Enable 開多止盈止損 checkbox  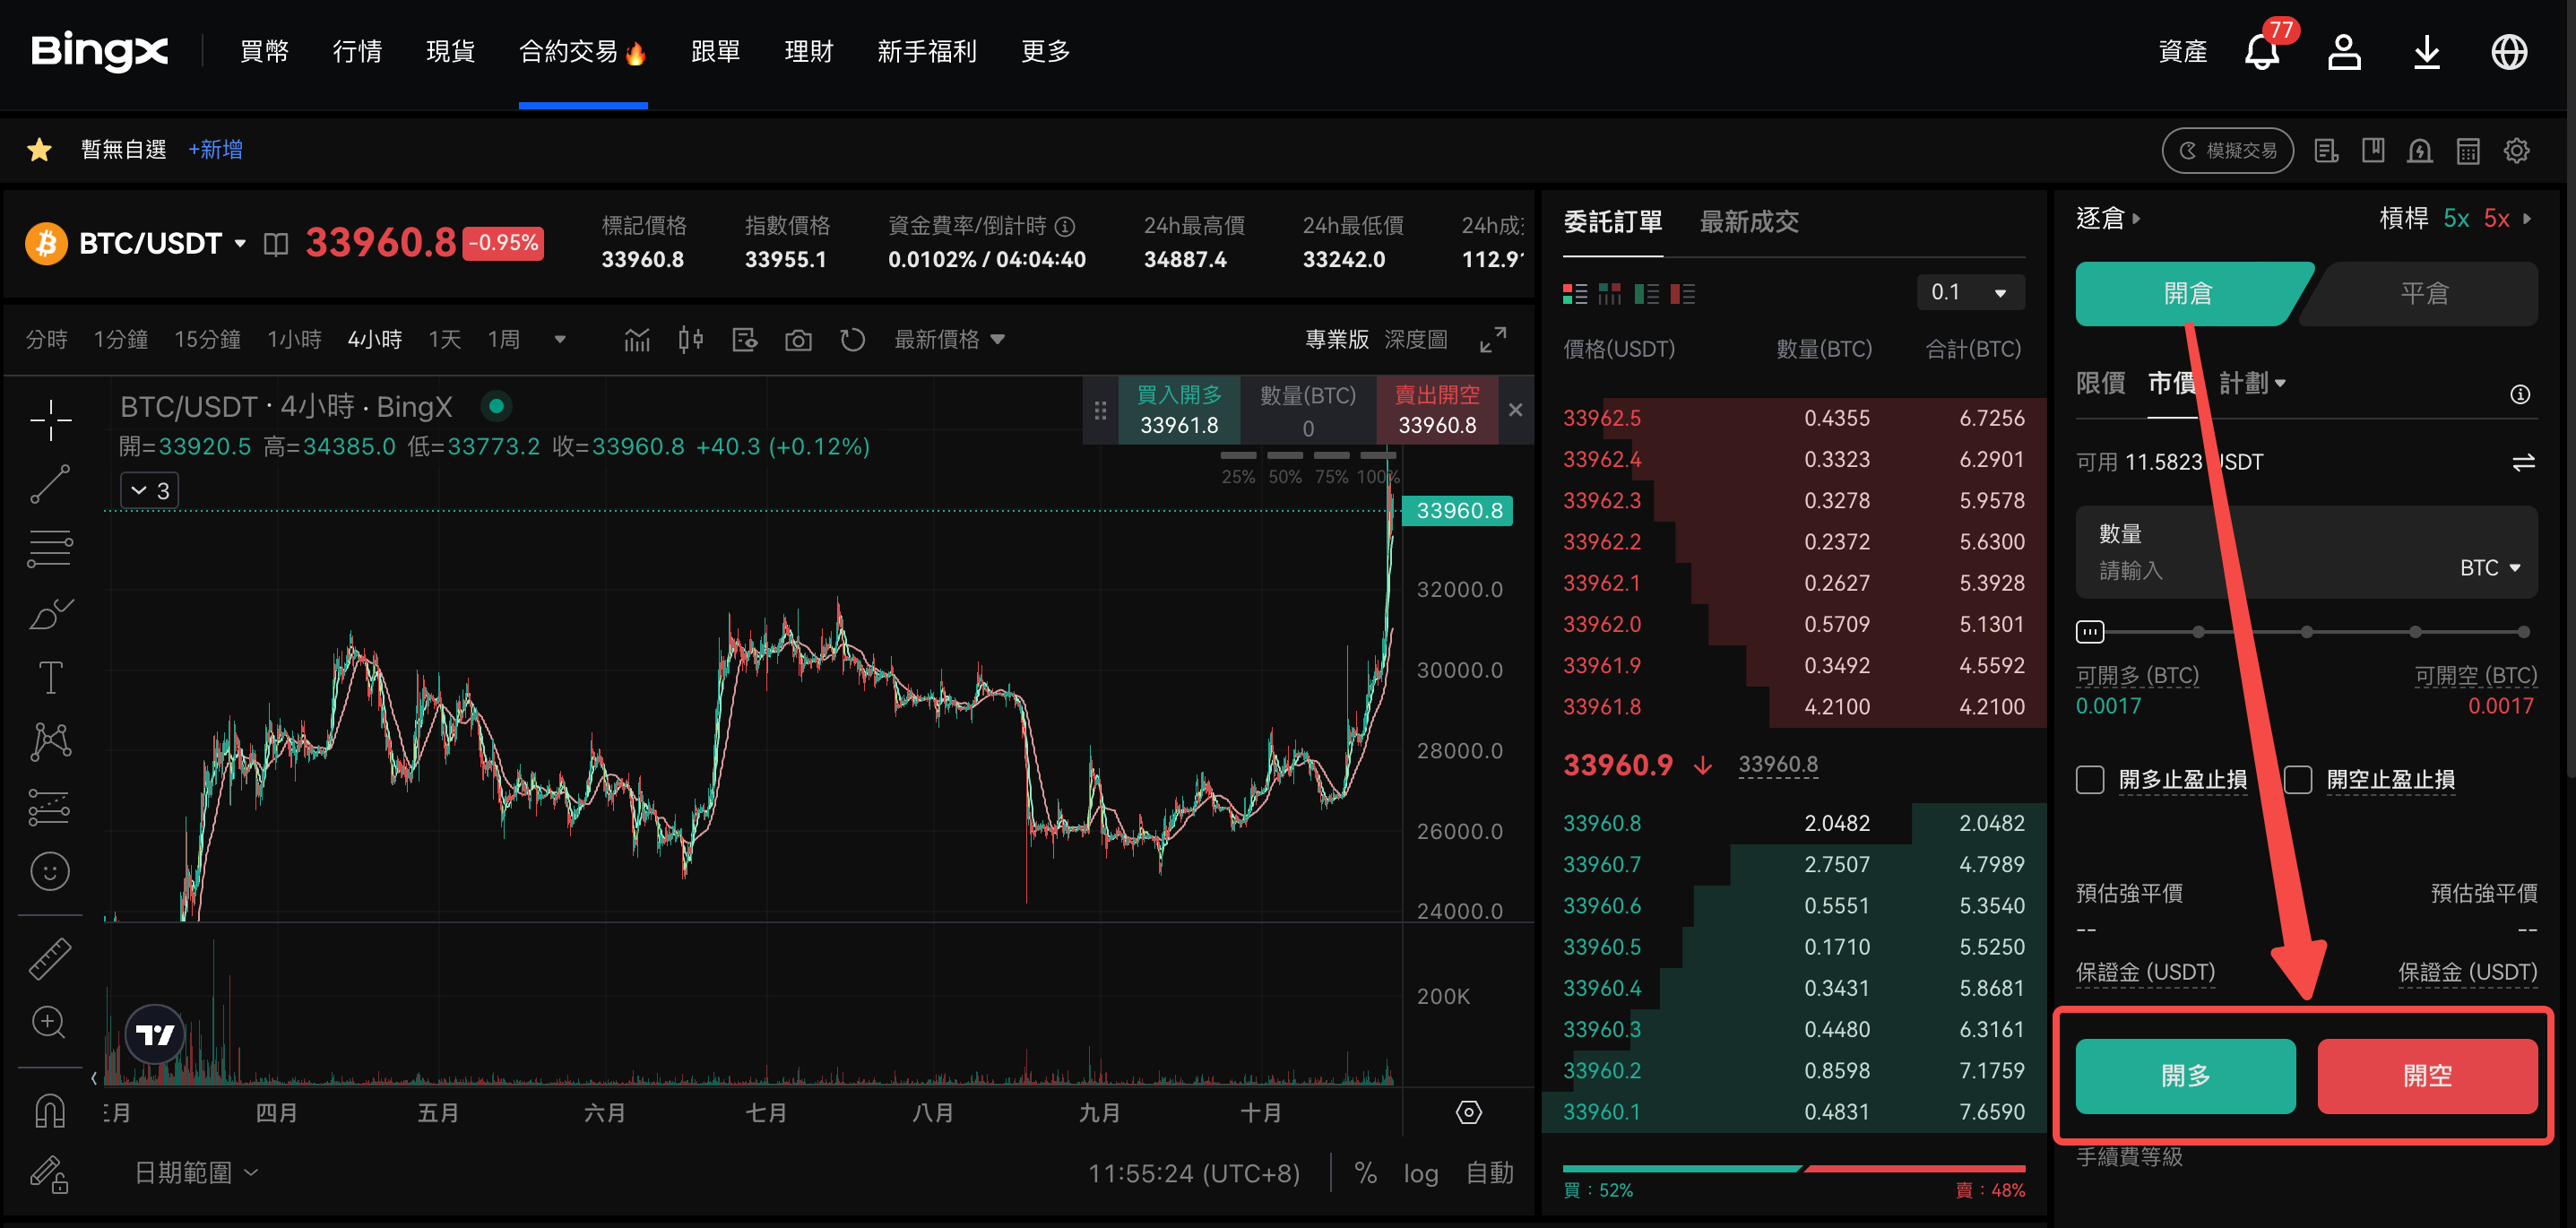pos(2089,779)
